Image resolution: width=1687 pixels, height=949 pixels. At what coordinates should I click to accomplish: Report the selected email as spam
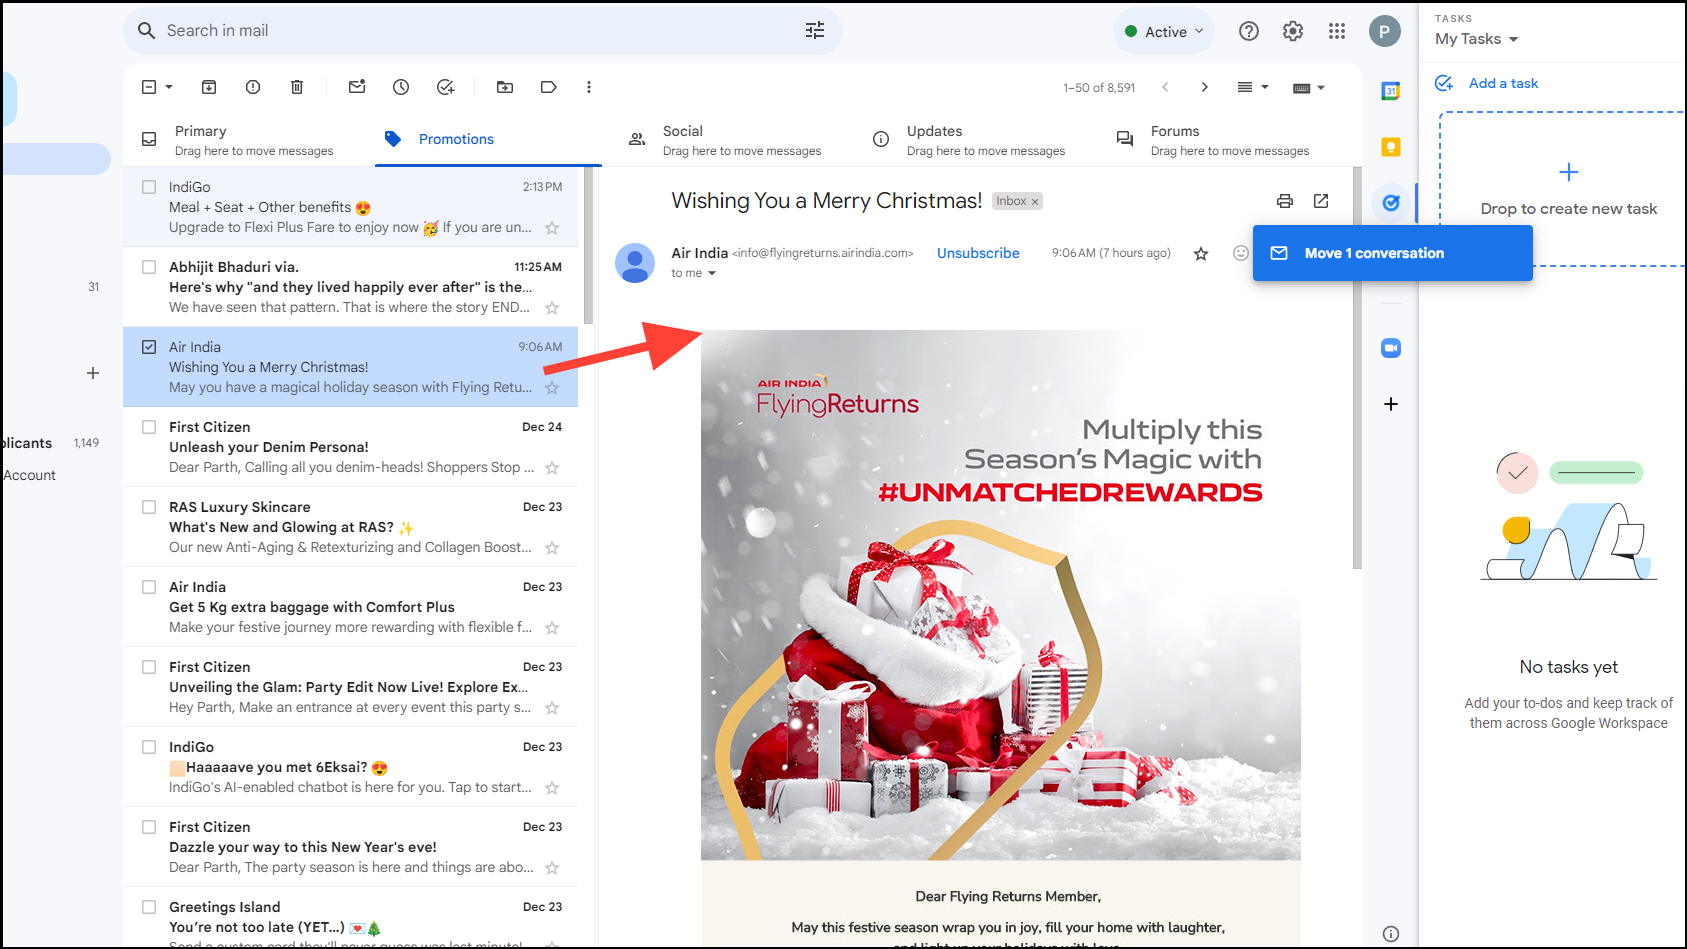click(x=253, y=87)
